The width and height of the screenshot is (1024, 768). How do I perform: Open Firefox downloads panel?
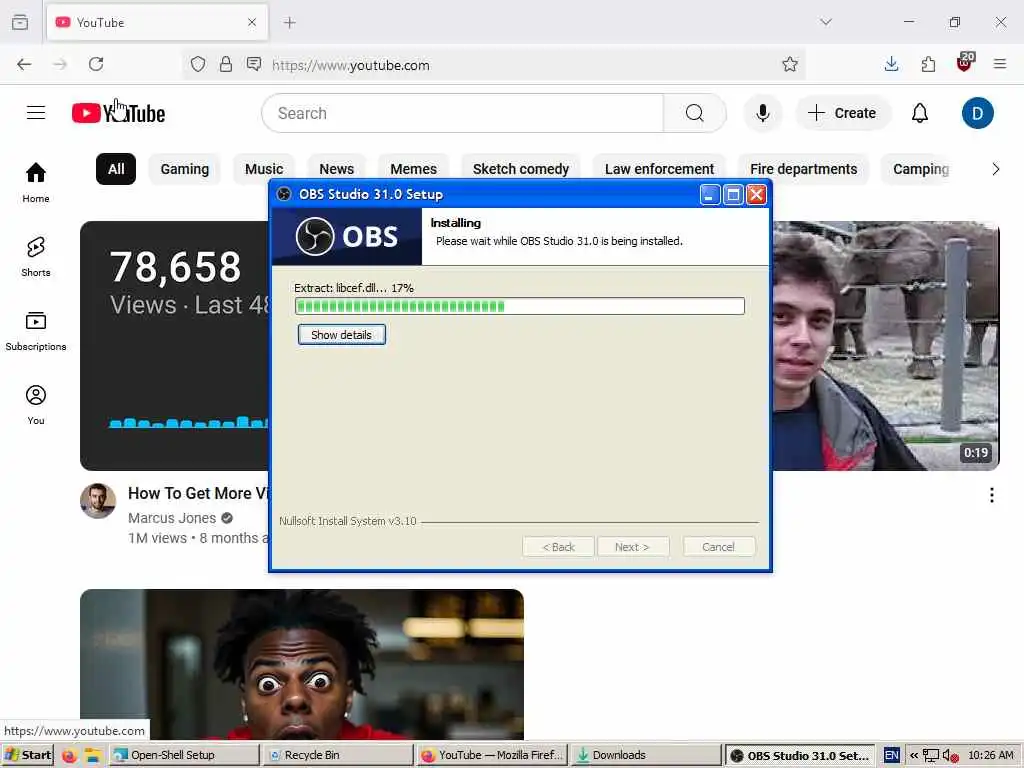(891, 64)
